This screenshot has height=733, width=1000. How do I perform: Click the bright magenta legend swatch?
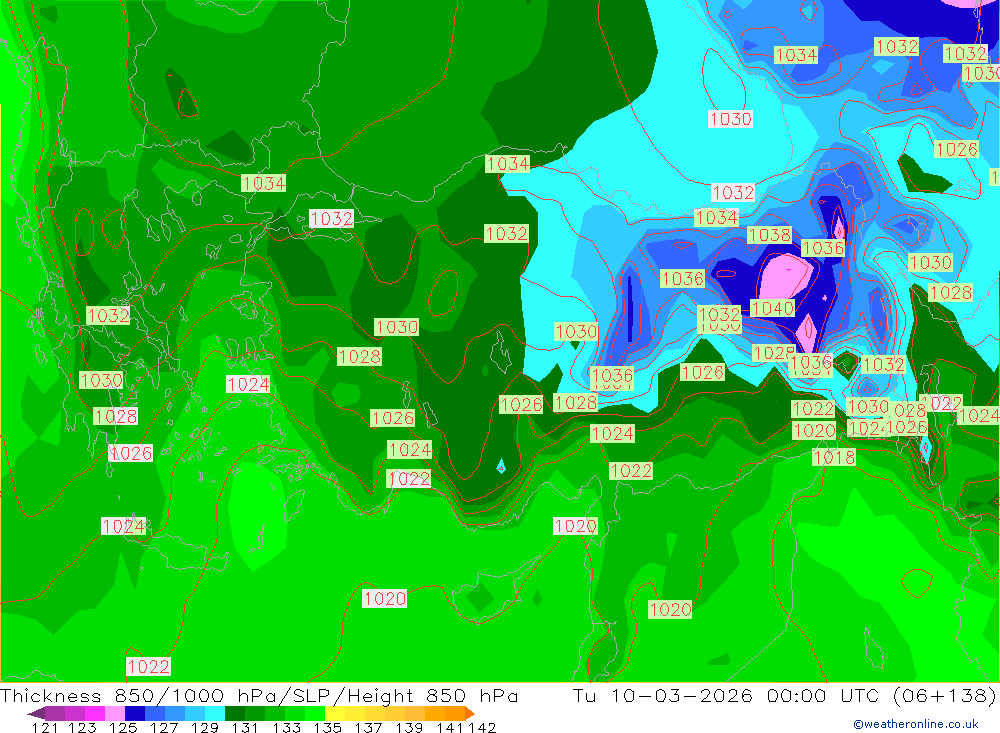tap(95, 713)
